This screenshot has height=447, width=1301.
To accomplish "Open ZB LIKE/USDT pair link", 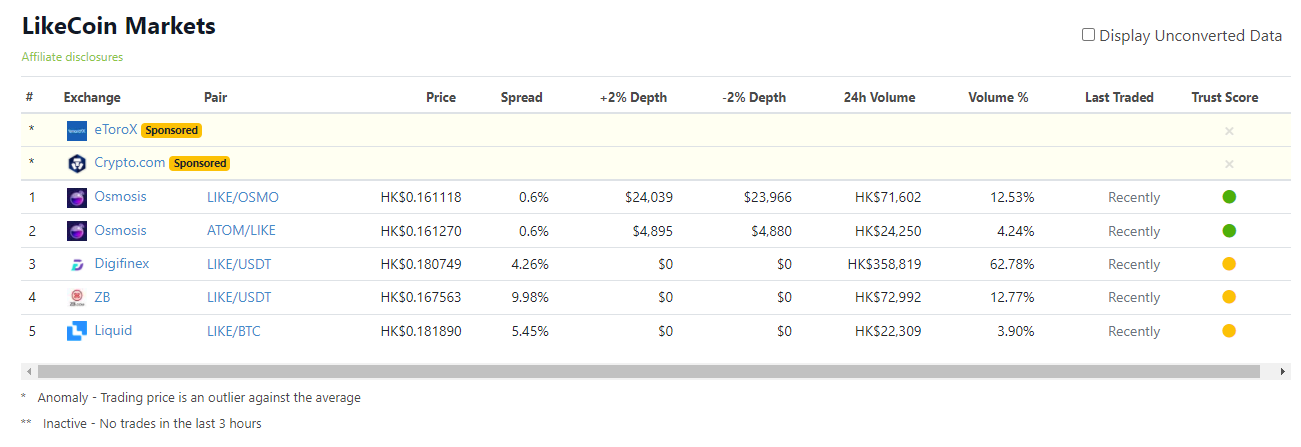I will point(239,297).
